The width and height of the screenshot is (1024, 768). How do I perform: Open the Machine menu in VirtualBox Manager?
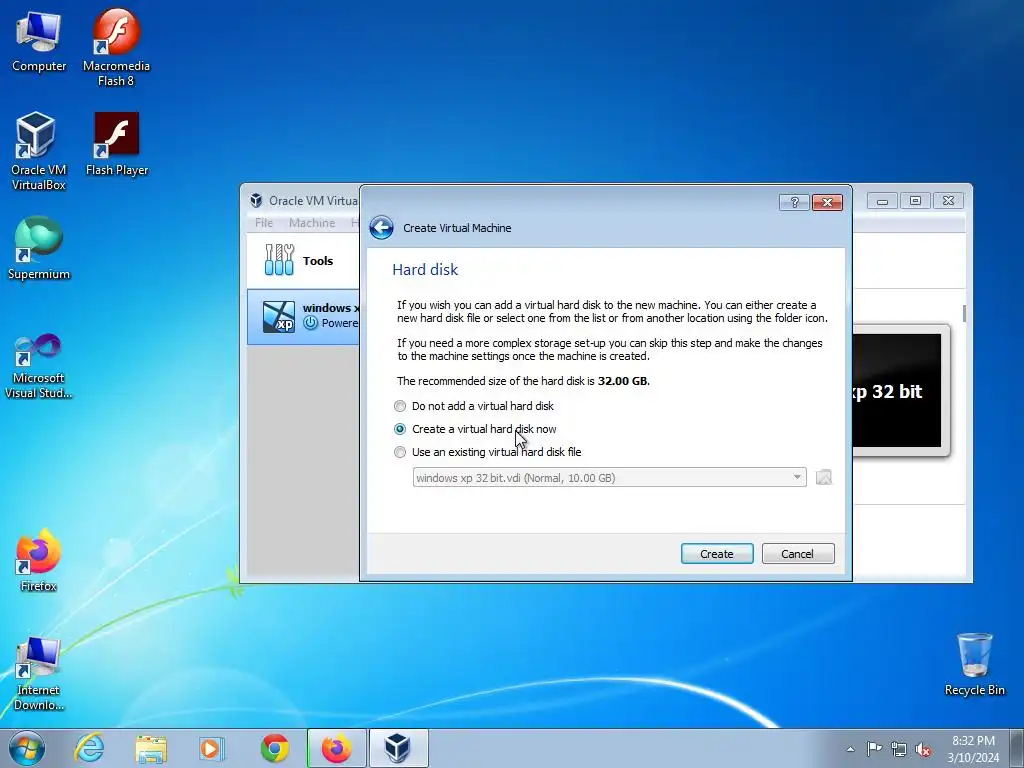click(312, 223)
